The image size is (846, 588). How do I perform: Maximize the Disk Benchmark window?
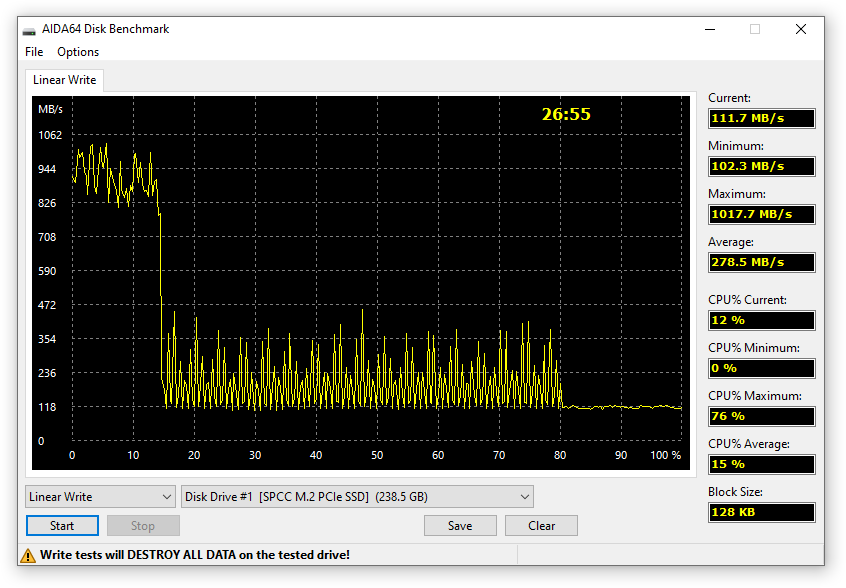755,30
